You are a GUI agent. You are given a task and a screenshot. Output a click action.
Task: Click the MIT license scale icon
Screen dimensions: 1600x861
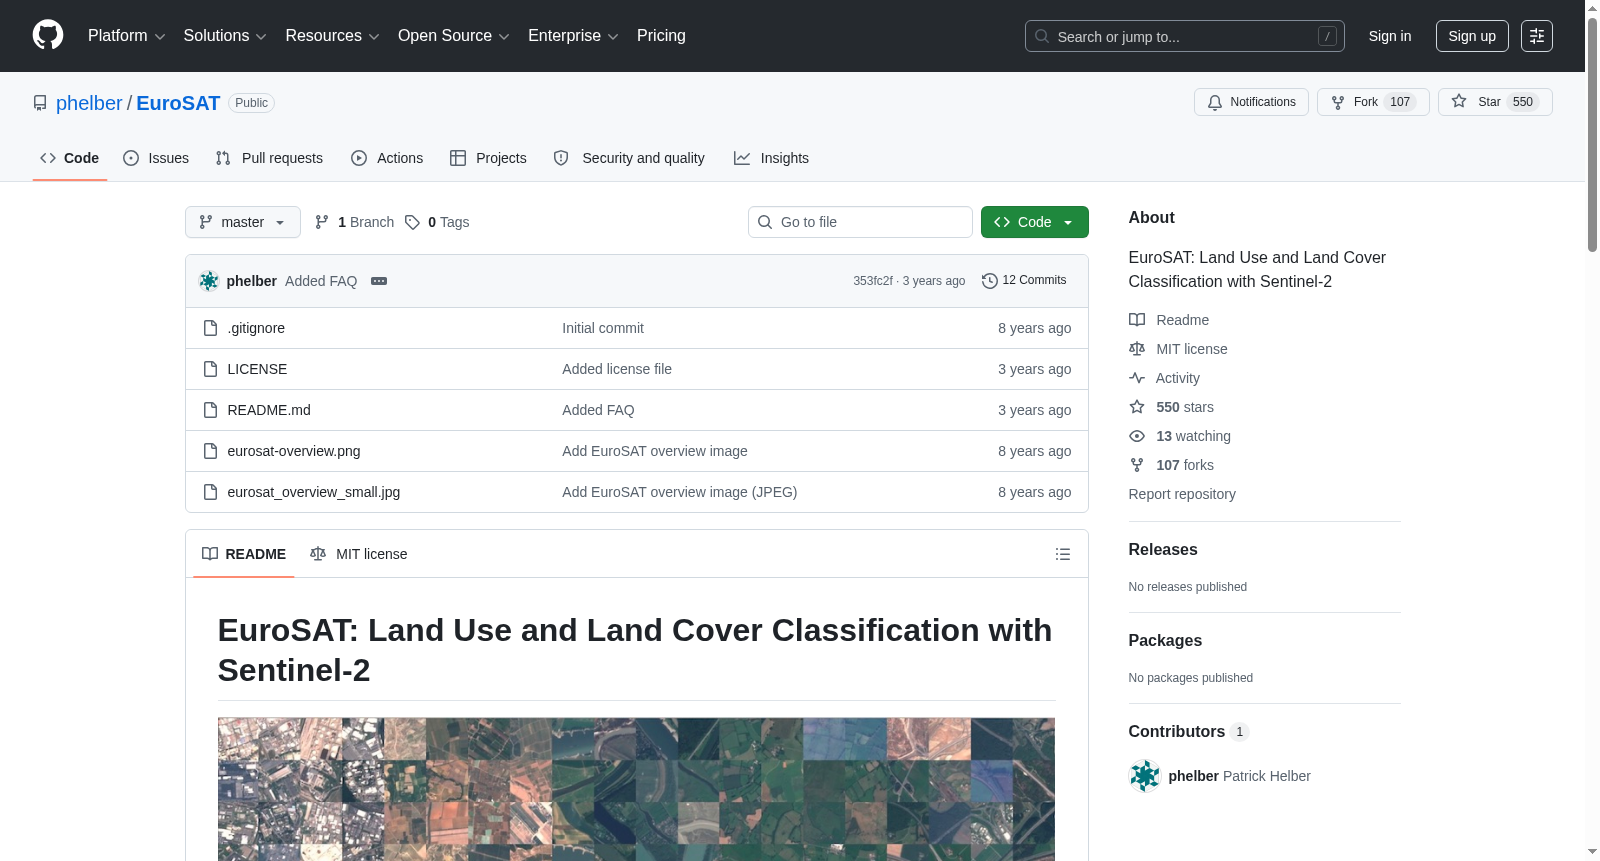[1137, 349]
